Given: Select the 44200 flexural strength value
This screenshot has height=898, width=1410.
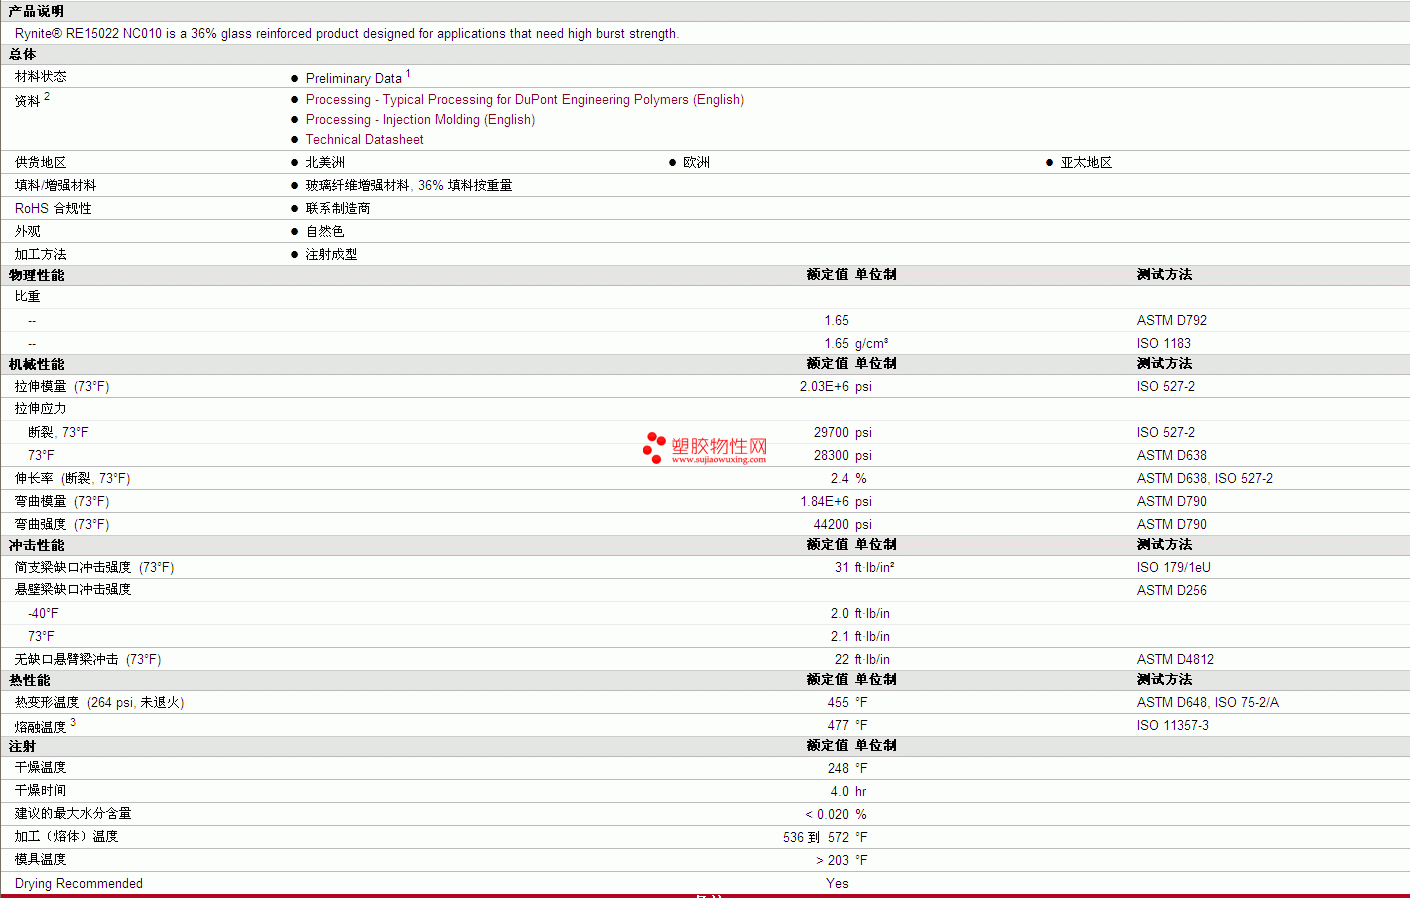Looking at the screenshot, I should click(x=831, y=525).
